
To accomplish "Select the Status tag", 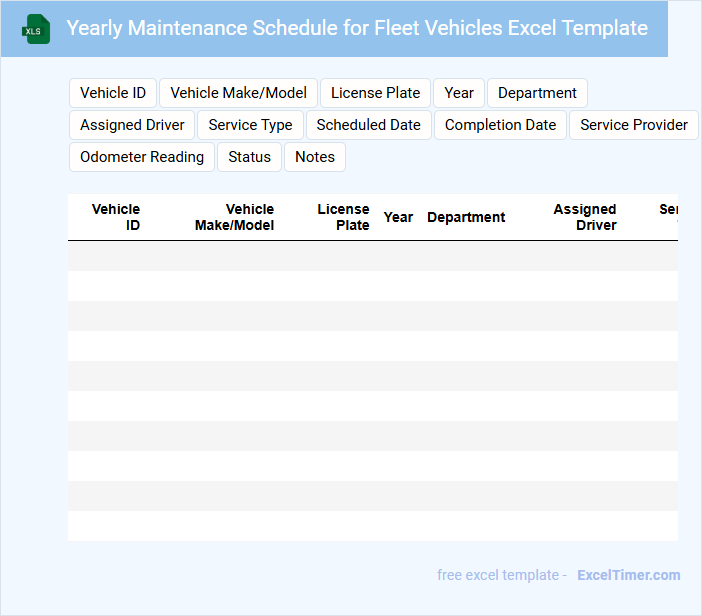I will tap(249, 157).
